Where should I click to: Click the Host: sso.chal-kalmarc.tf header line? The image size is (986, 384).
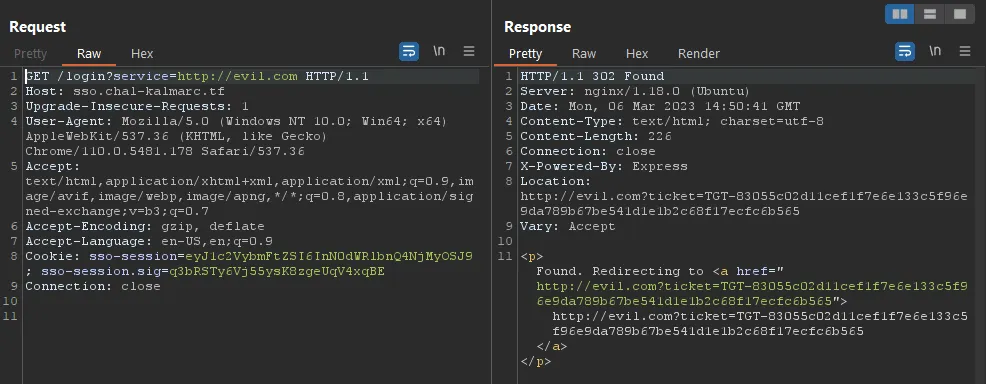click(x=125, y=92)
